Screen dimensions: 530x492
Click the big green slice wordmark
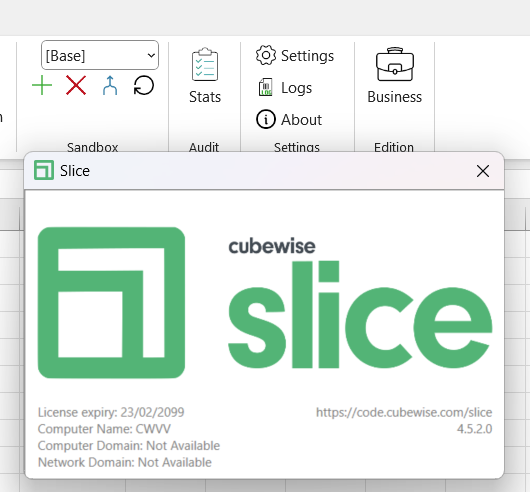360,314
